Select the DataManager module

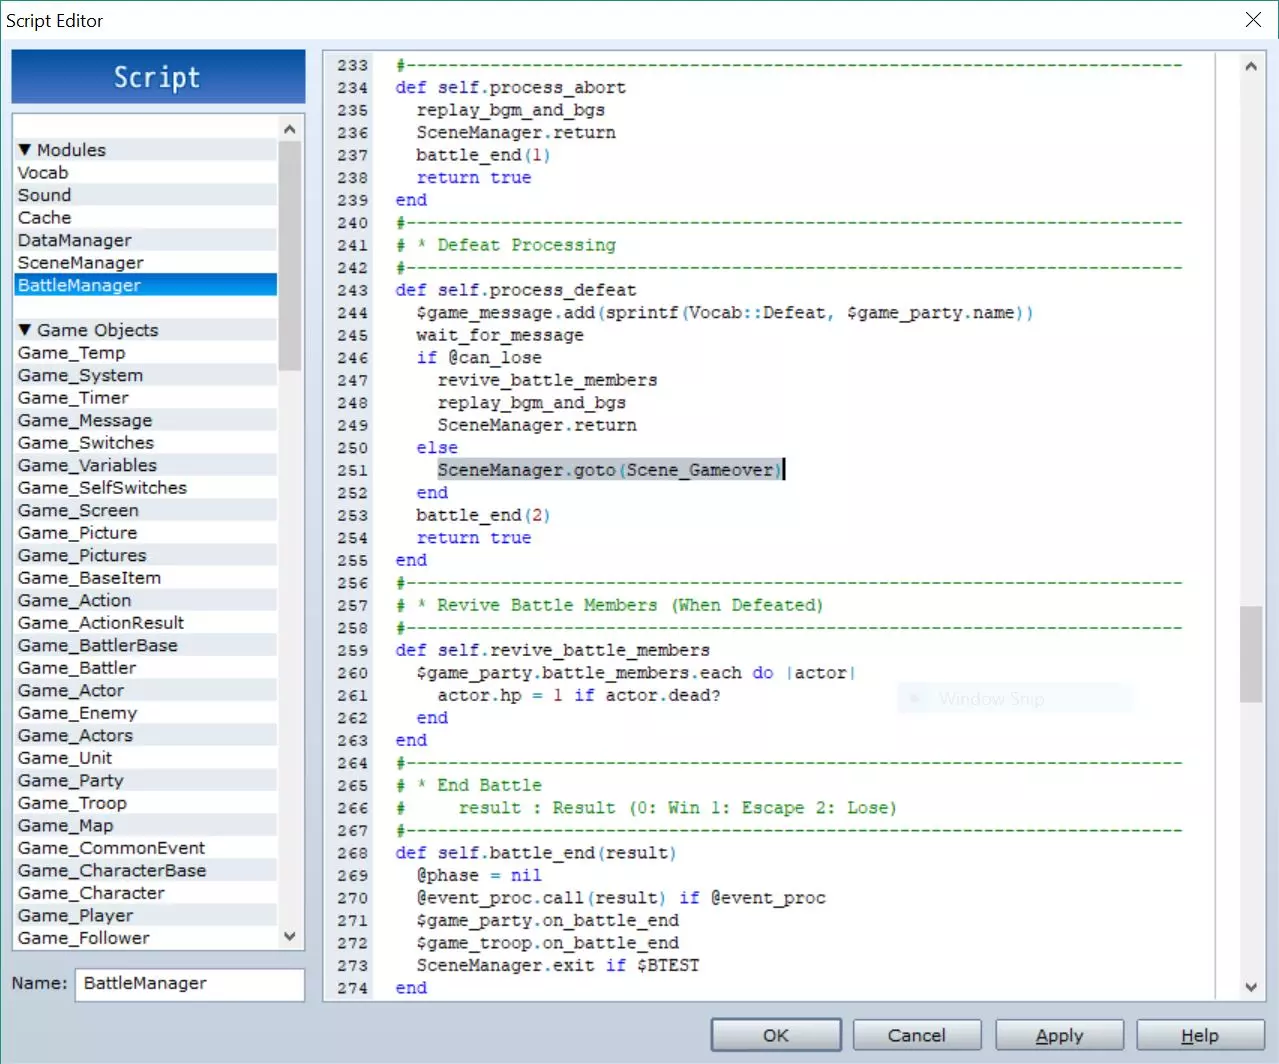[75, 240]
